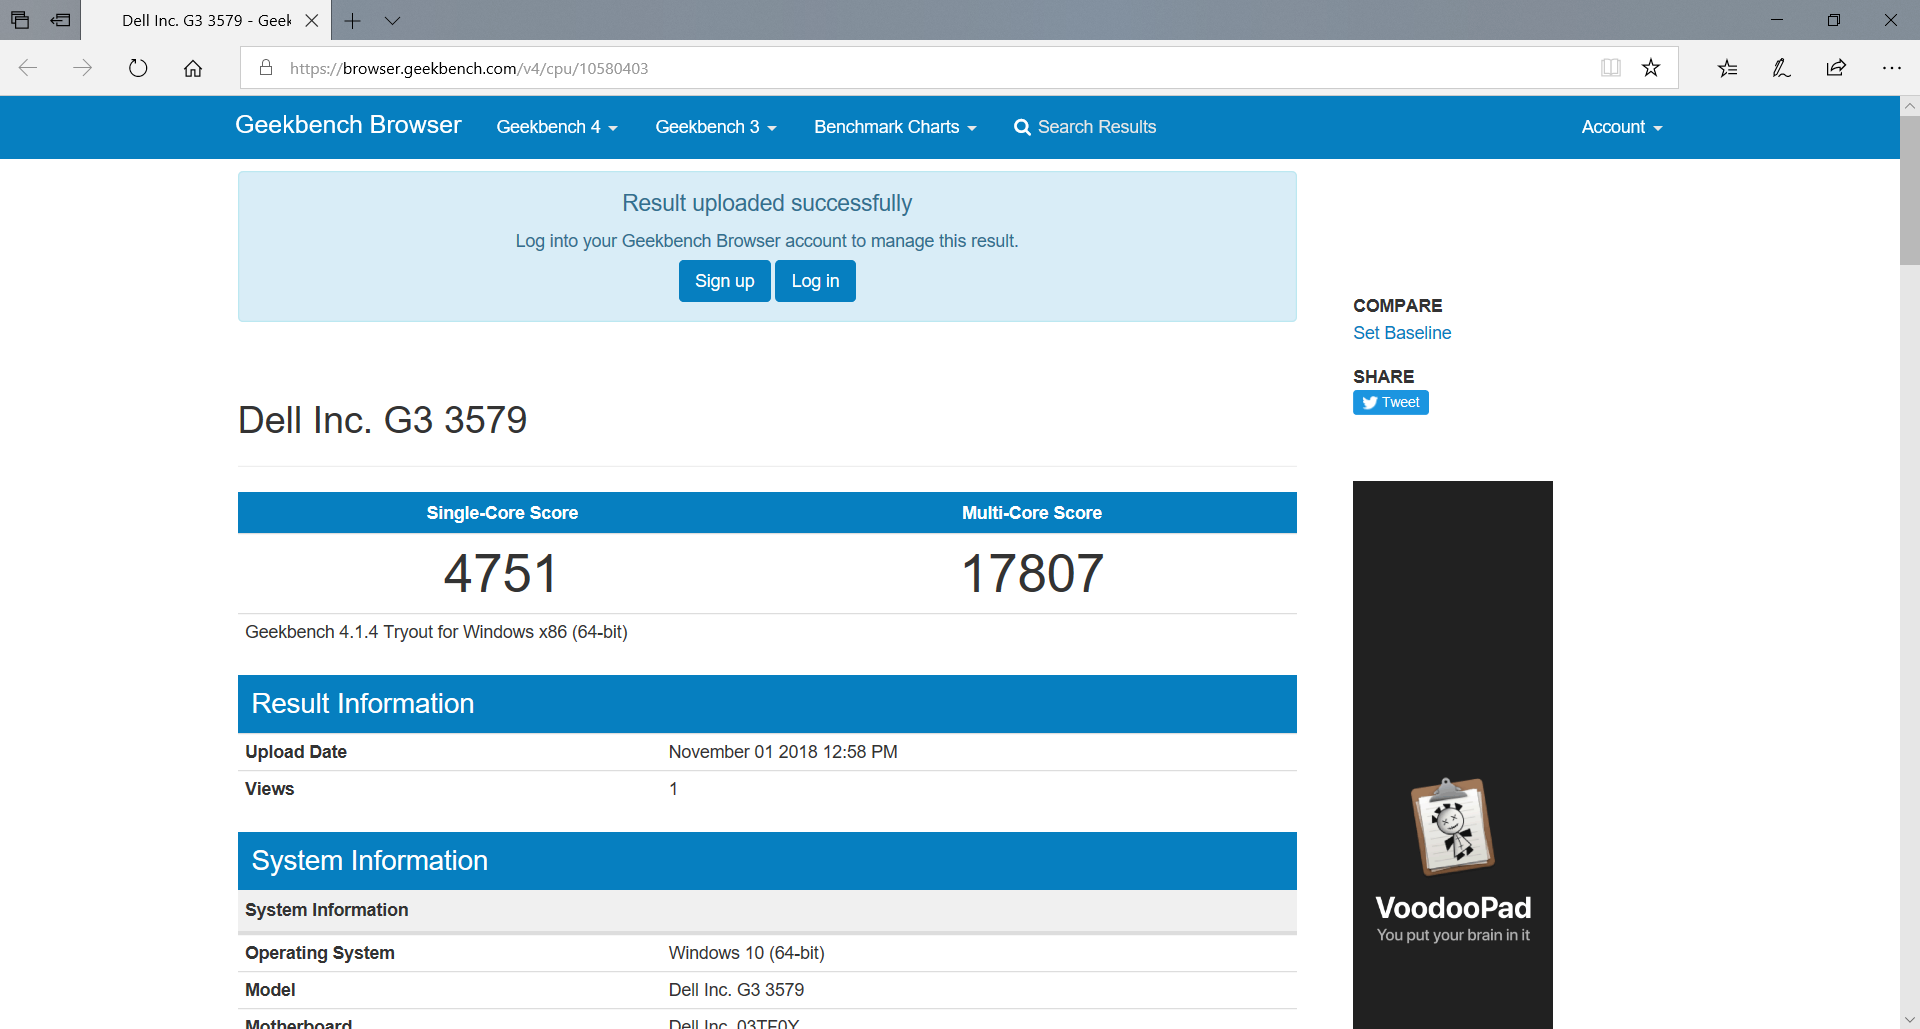Click multi-core score 17807
The height and width of the screenshot is (1029, 1920).
[1032, 574]
